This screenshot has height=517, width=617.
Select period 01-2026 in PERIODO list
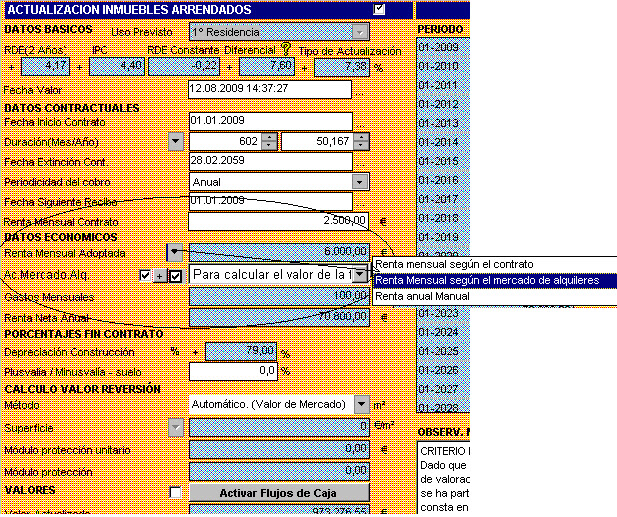pos(443,370)
